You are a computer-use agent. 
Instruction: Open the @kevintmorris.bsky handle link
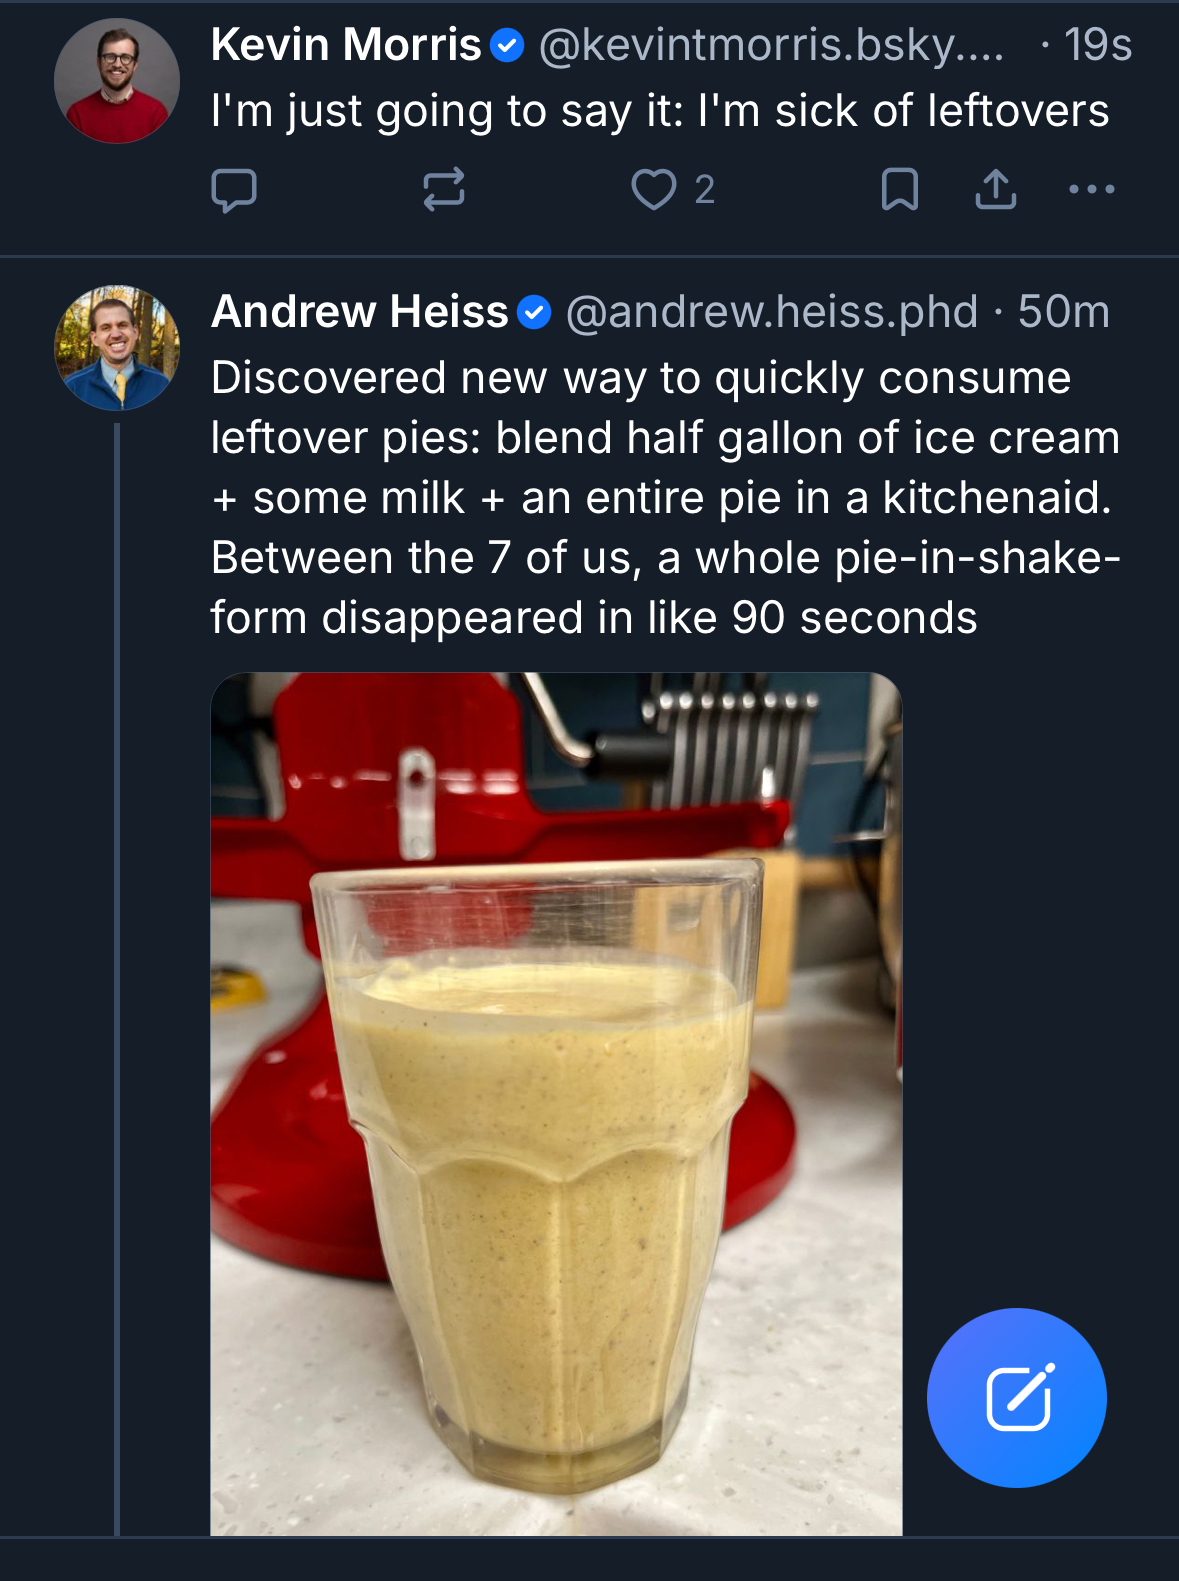770,45
